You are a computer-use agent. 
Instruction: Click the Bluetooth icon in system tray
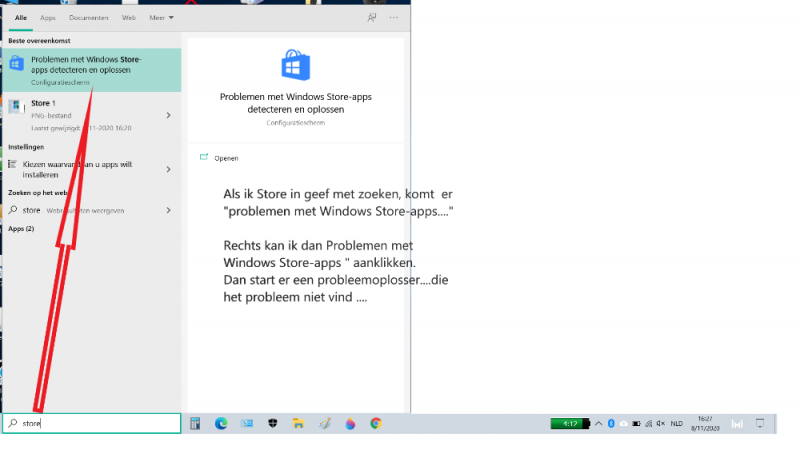610,424
